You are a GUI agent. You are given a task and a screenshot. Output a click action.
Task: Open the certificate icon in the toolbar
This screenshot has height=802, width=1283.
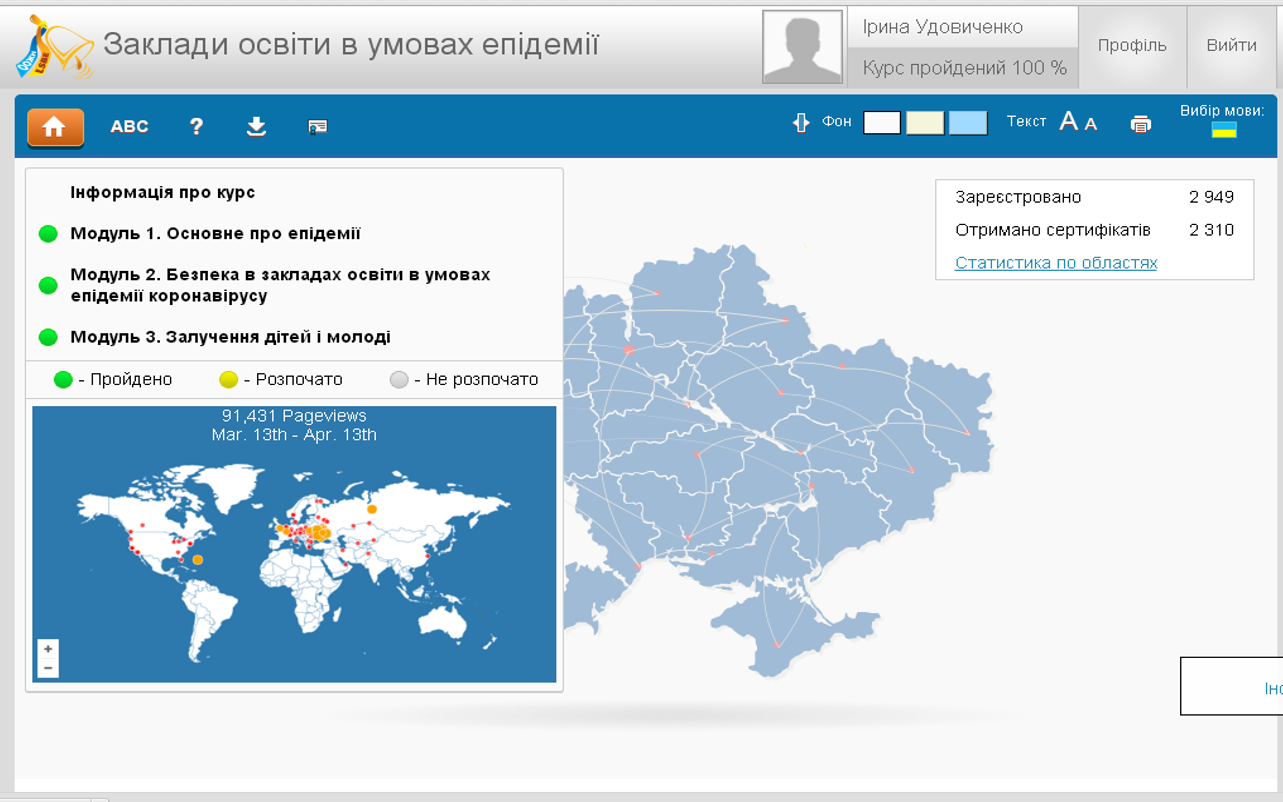pos(317,127)
